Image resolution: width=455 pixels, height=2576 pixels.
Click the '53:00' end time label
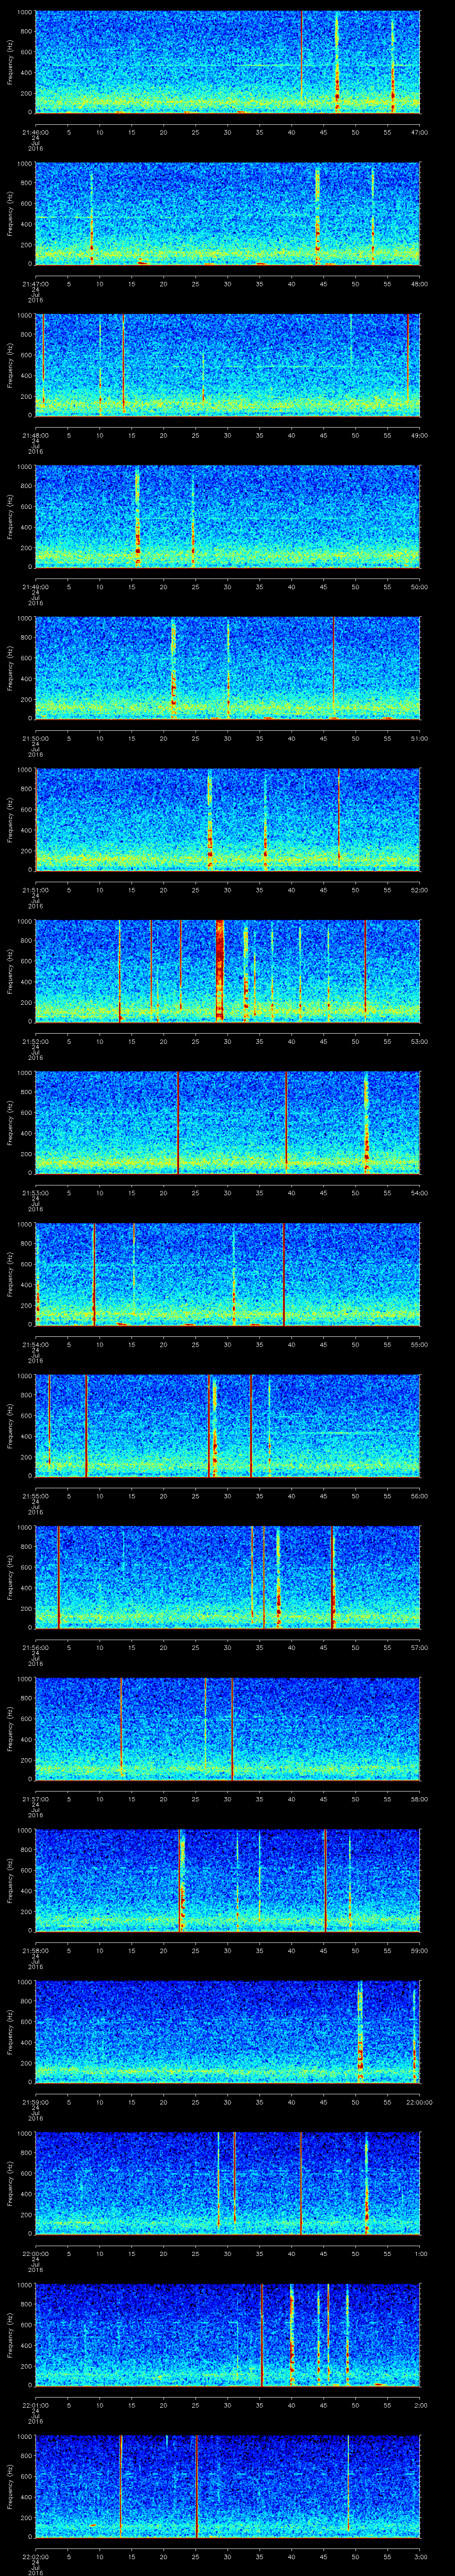tap(419, 1041)
